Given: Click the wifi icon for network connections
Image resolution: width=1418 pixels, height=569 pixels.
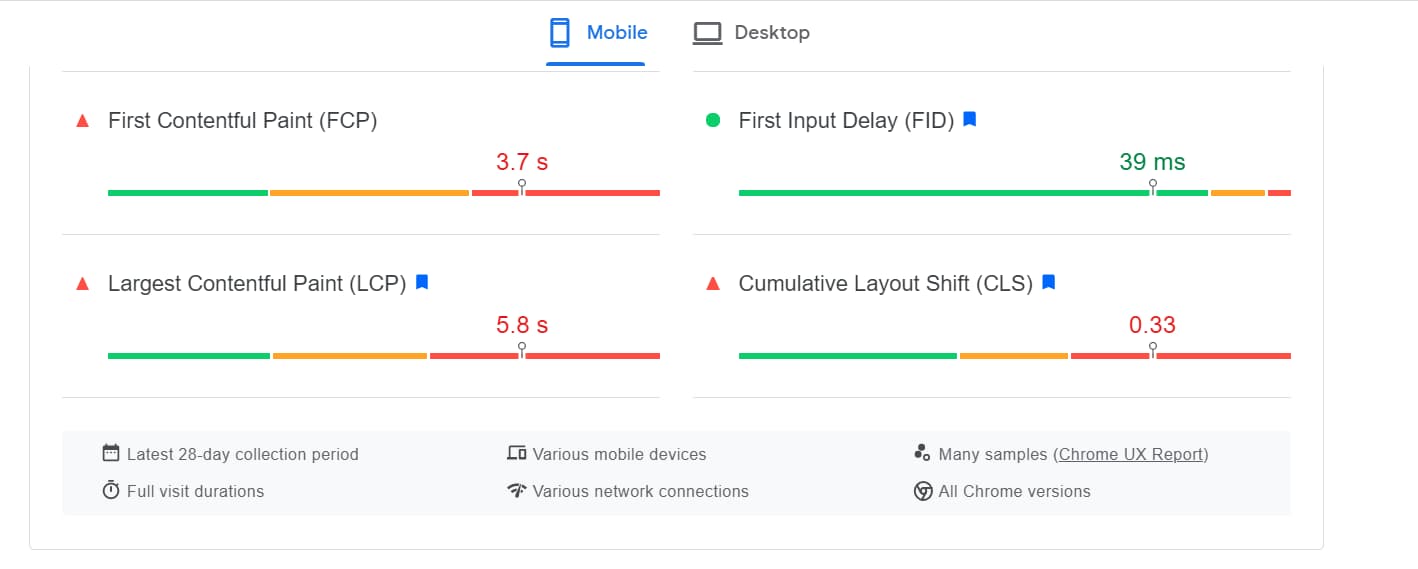Looking at the screenshot, I should point(517,490).
